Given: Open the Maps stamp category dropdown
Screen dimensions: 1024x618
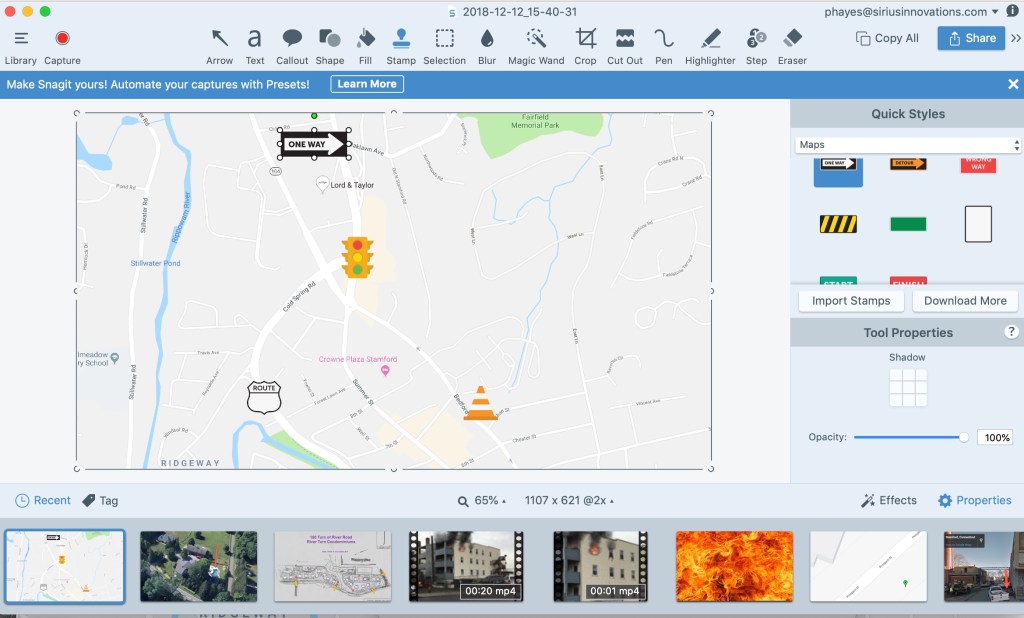Looking at the screenshot, I should pos(907,145).
